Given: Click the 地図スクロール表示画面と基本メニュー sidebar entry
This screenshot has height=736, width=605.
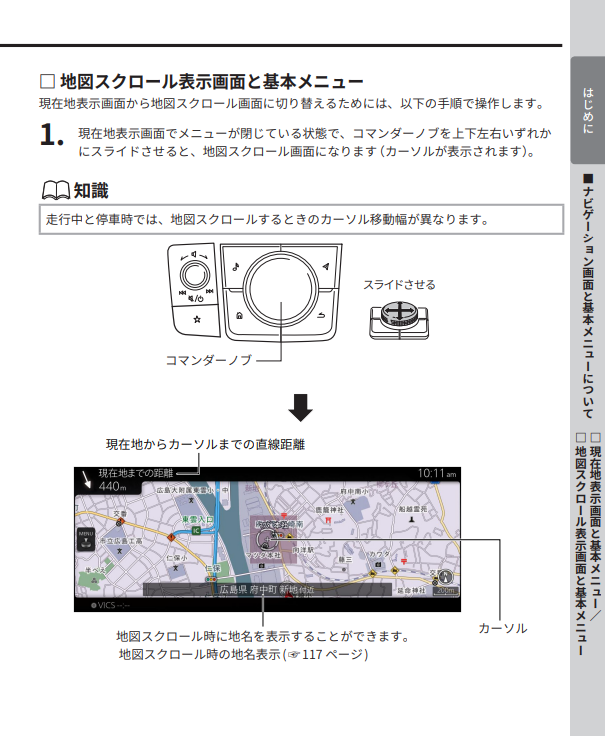Looking at the screenshot, I should (581, 544).
